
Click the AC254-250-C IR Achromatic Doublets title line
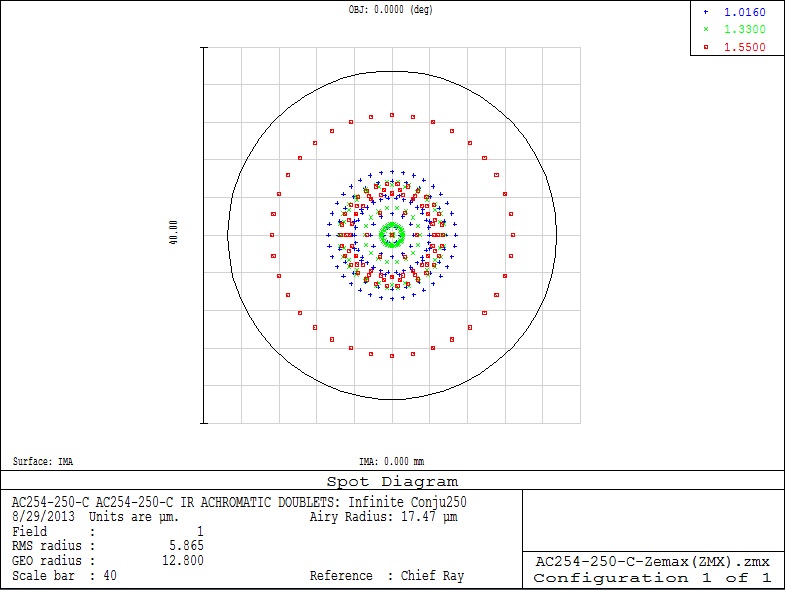coord(239,502)
